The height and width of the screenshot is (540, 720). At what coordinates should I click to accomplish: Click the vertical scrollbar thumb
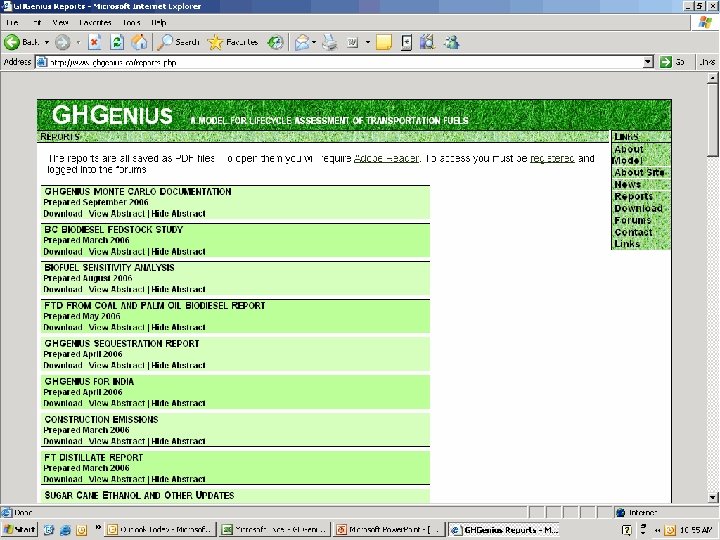[712, 120]
